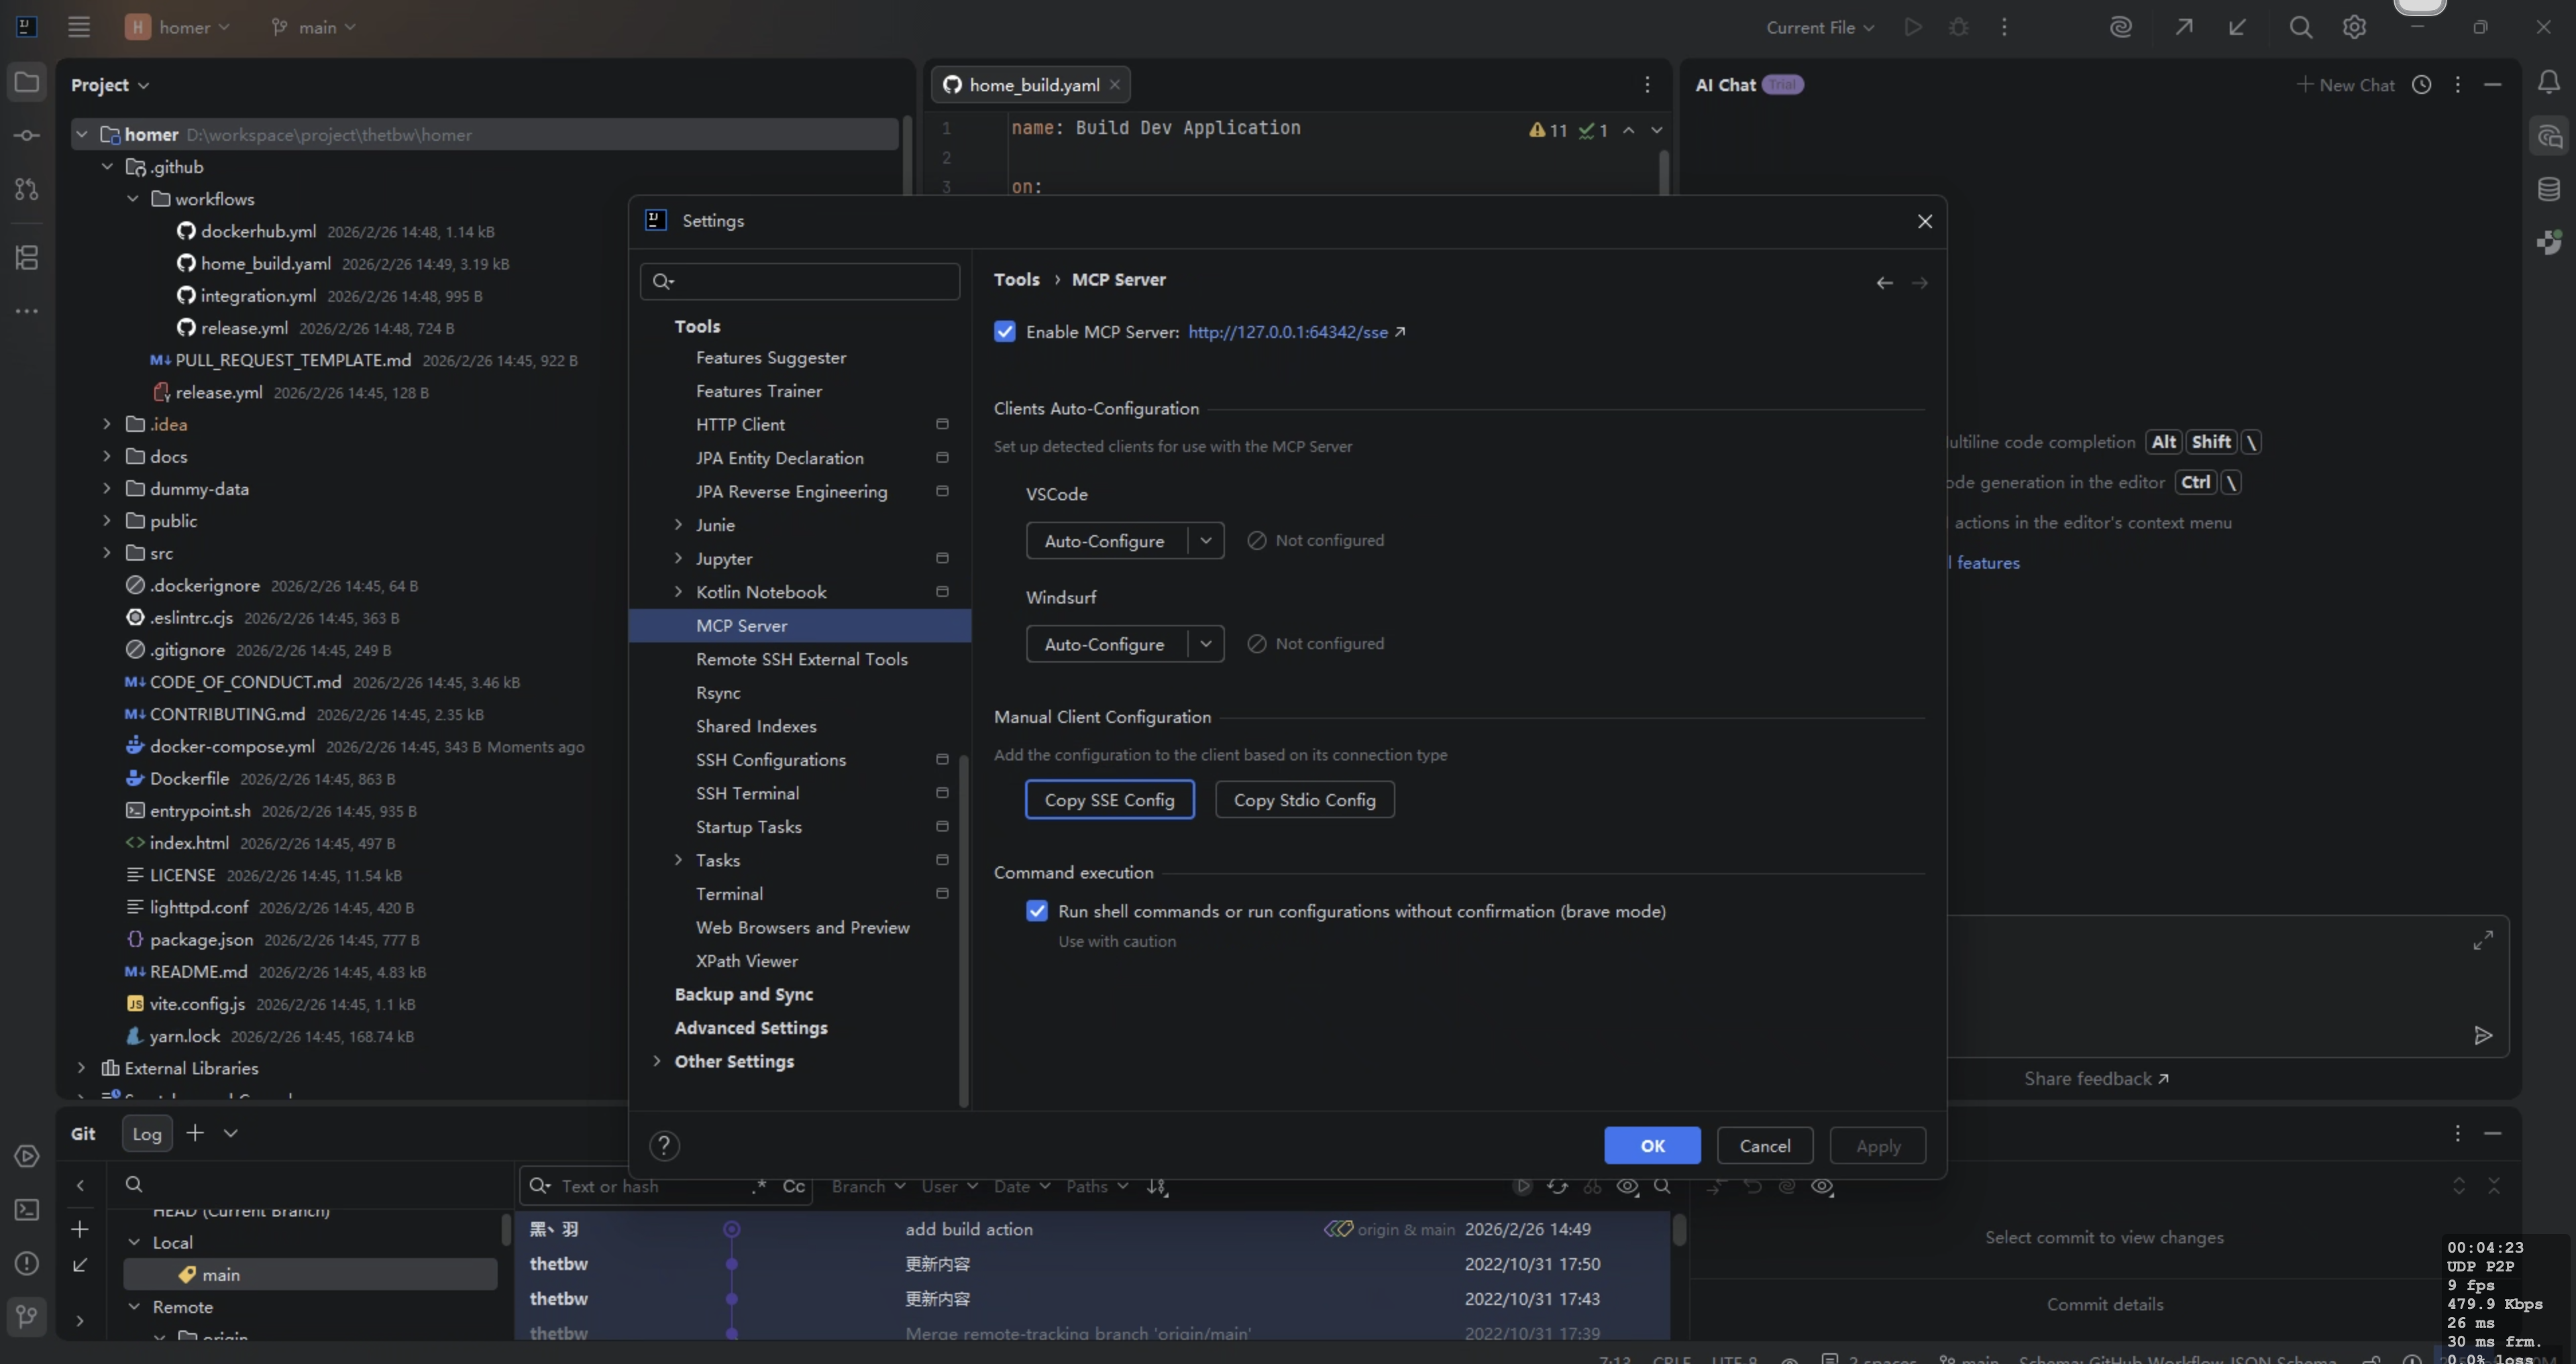Toggle match case Cc in Git log
This screenshot has width=2576, height=1364.
(x=793, y=1187)
